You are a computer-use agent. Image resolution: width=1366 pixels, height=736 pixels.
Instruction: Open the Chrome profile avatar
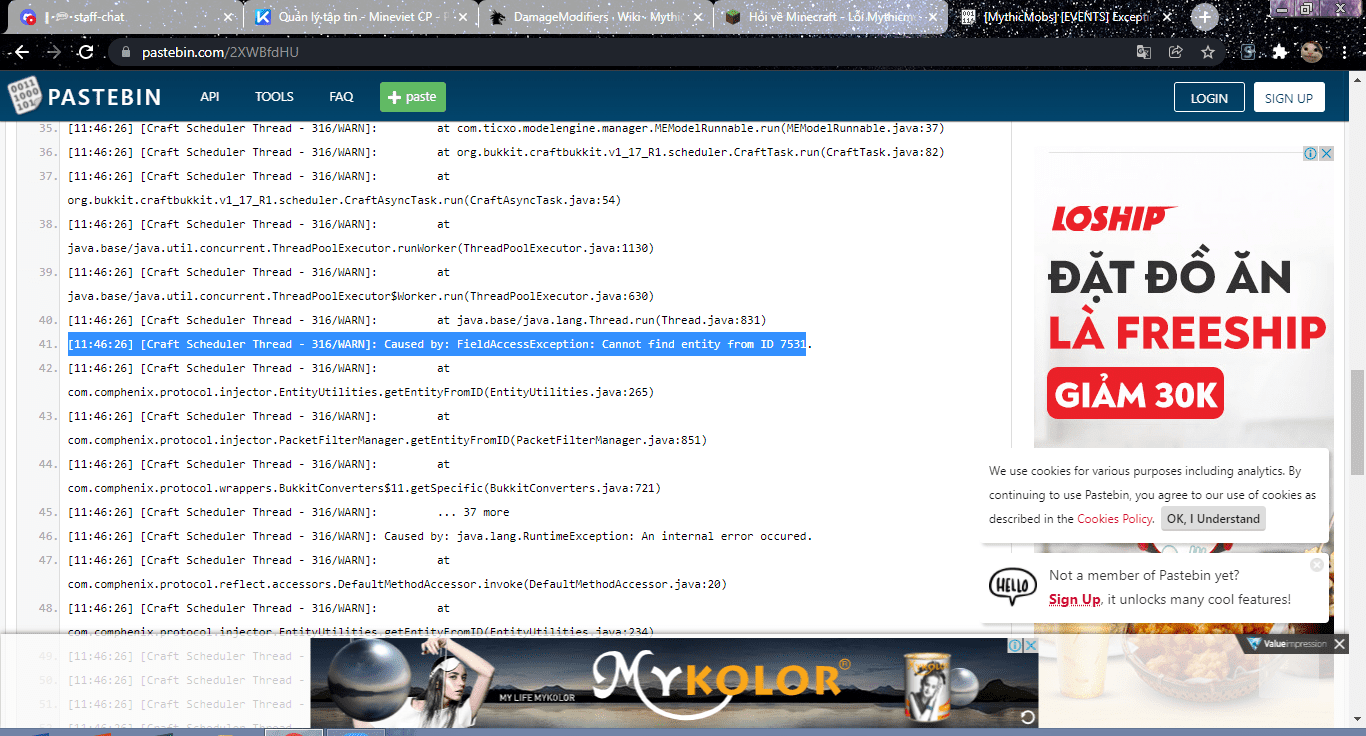click(1312, 52)
